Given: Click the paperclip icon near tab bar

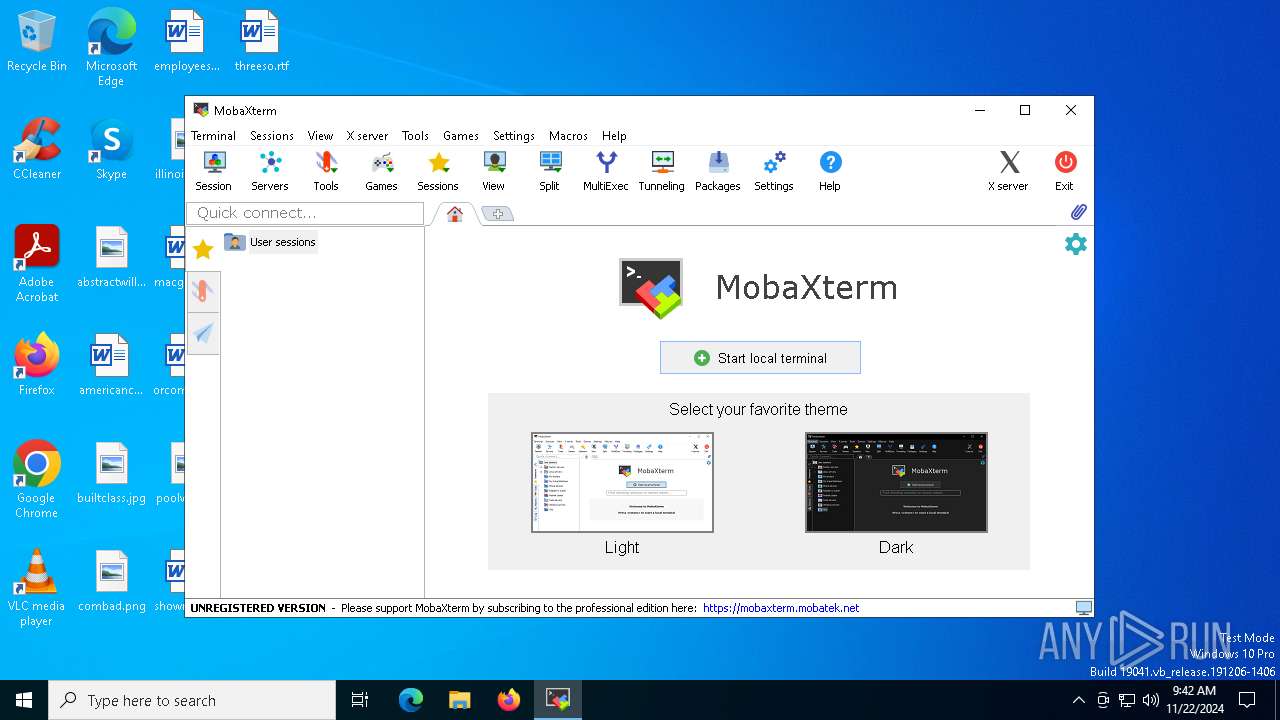Looking at the screenshot, I should [x=1078, y=212].
